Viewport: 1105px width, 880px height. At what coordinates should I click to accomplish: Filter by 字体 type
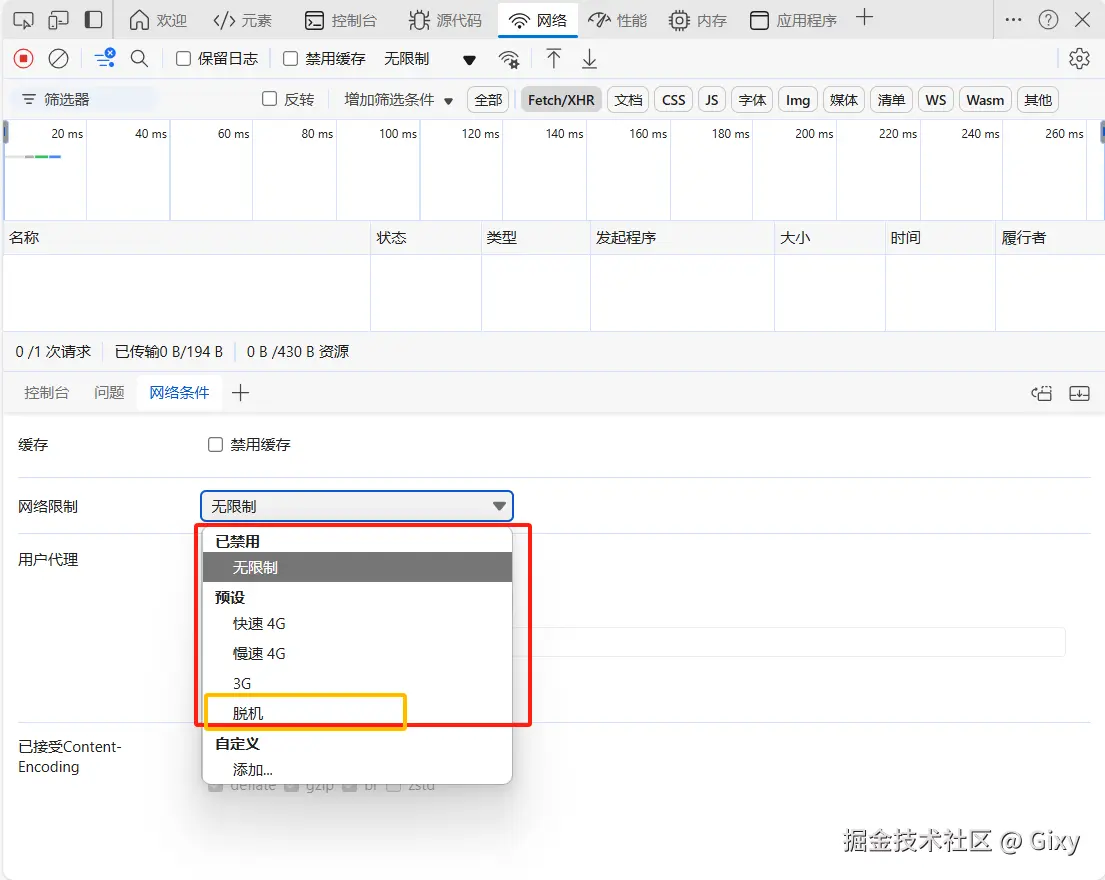752,100
